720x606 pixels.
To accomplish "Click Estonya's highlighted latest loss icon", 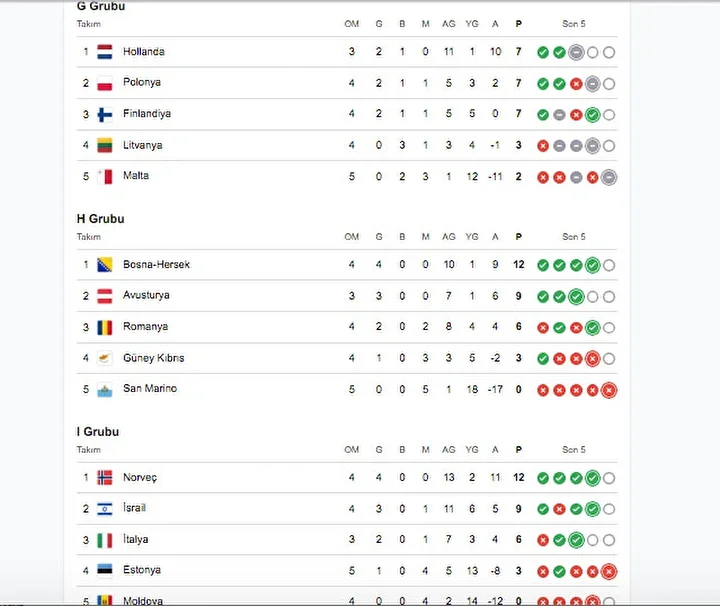I will (609, 572).
